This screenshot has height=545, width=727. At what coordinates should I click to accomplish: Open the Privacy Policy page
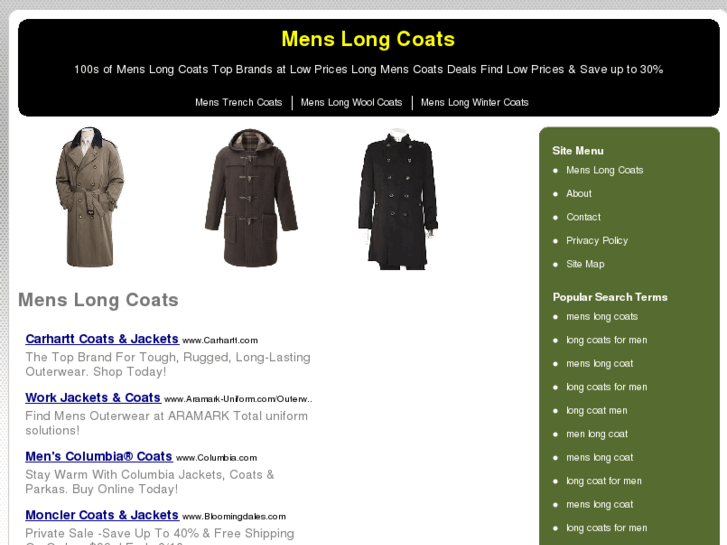pos(597,241)
